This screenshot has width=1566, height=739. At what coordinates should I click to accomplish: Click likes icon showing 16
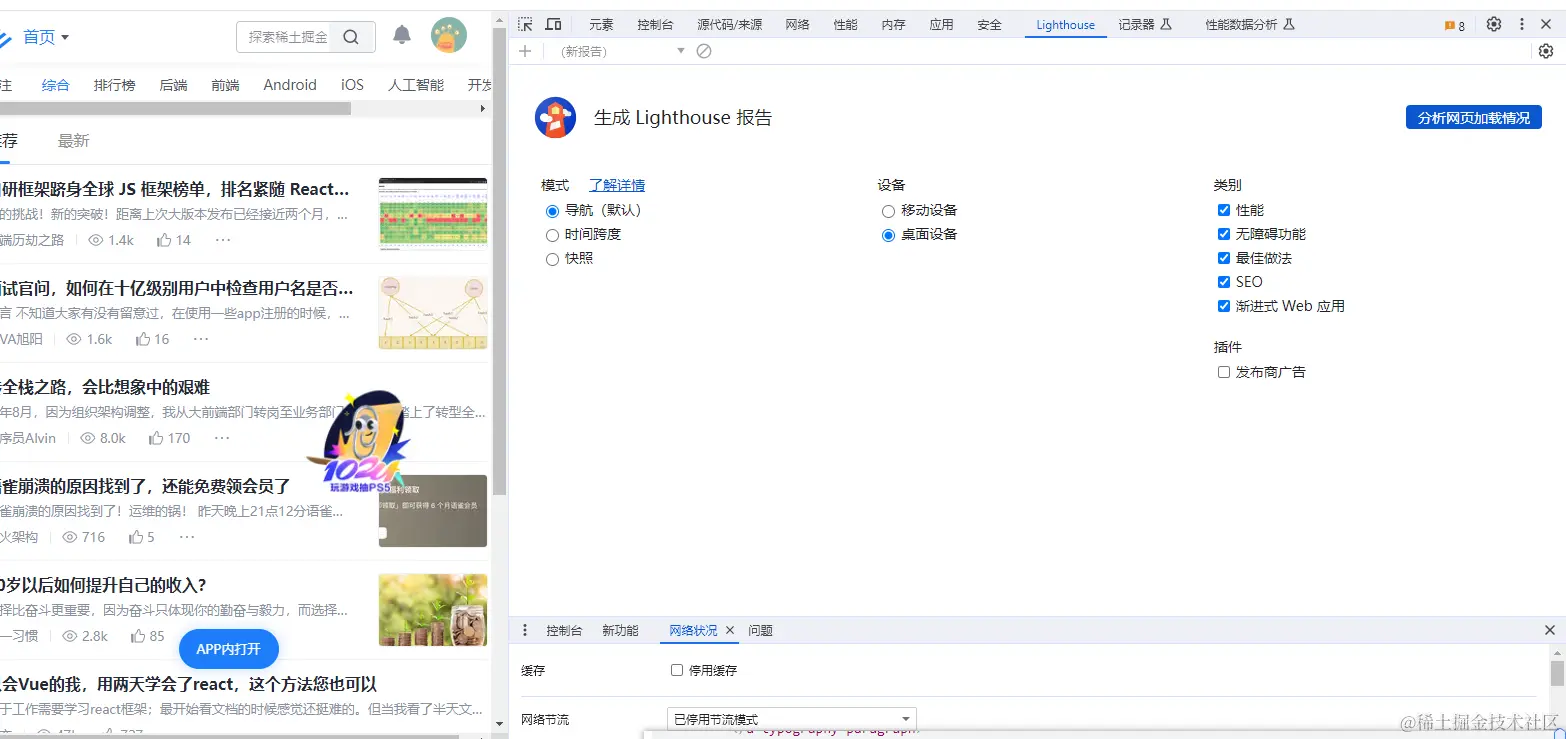point(143,339)
